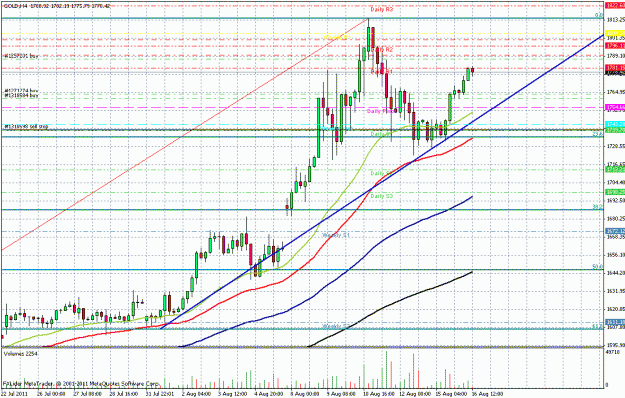Click the 49710 volume scale value
This screenshot has height=398, width=625.
(x=613, y=353)
